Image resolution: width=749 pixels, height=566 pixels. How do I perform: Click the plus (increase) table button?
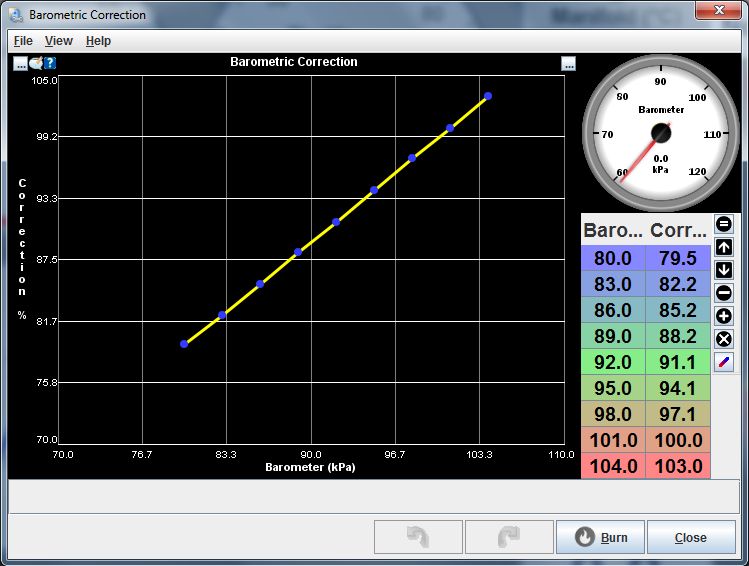click(x=724, y=316)
